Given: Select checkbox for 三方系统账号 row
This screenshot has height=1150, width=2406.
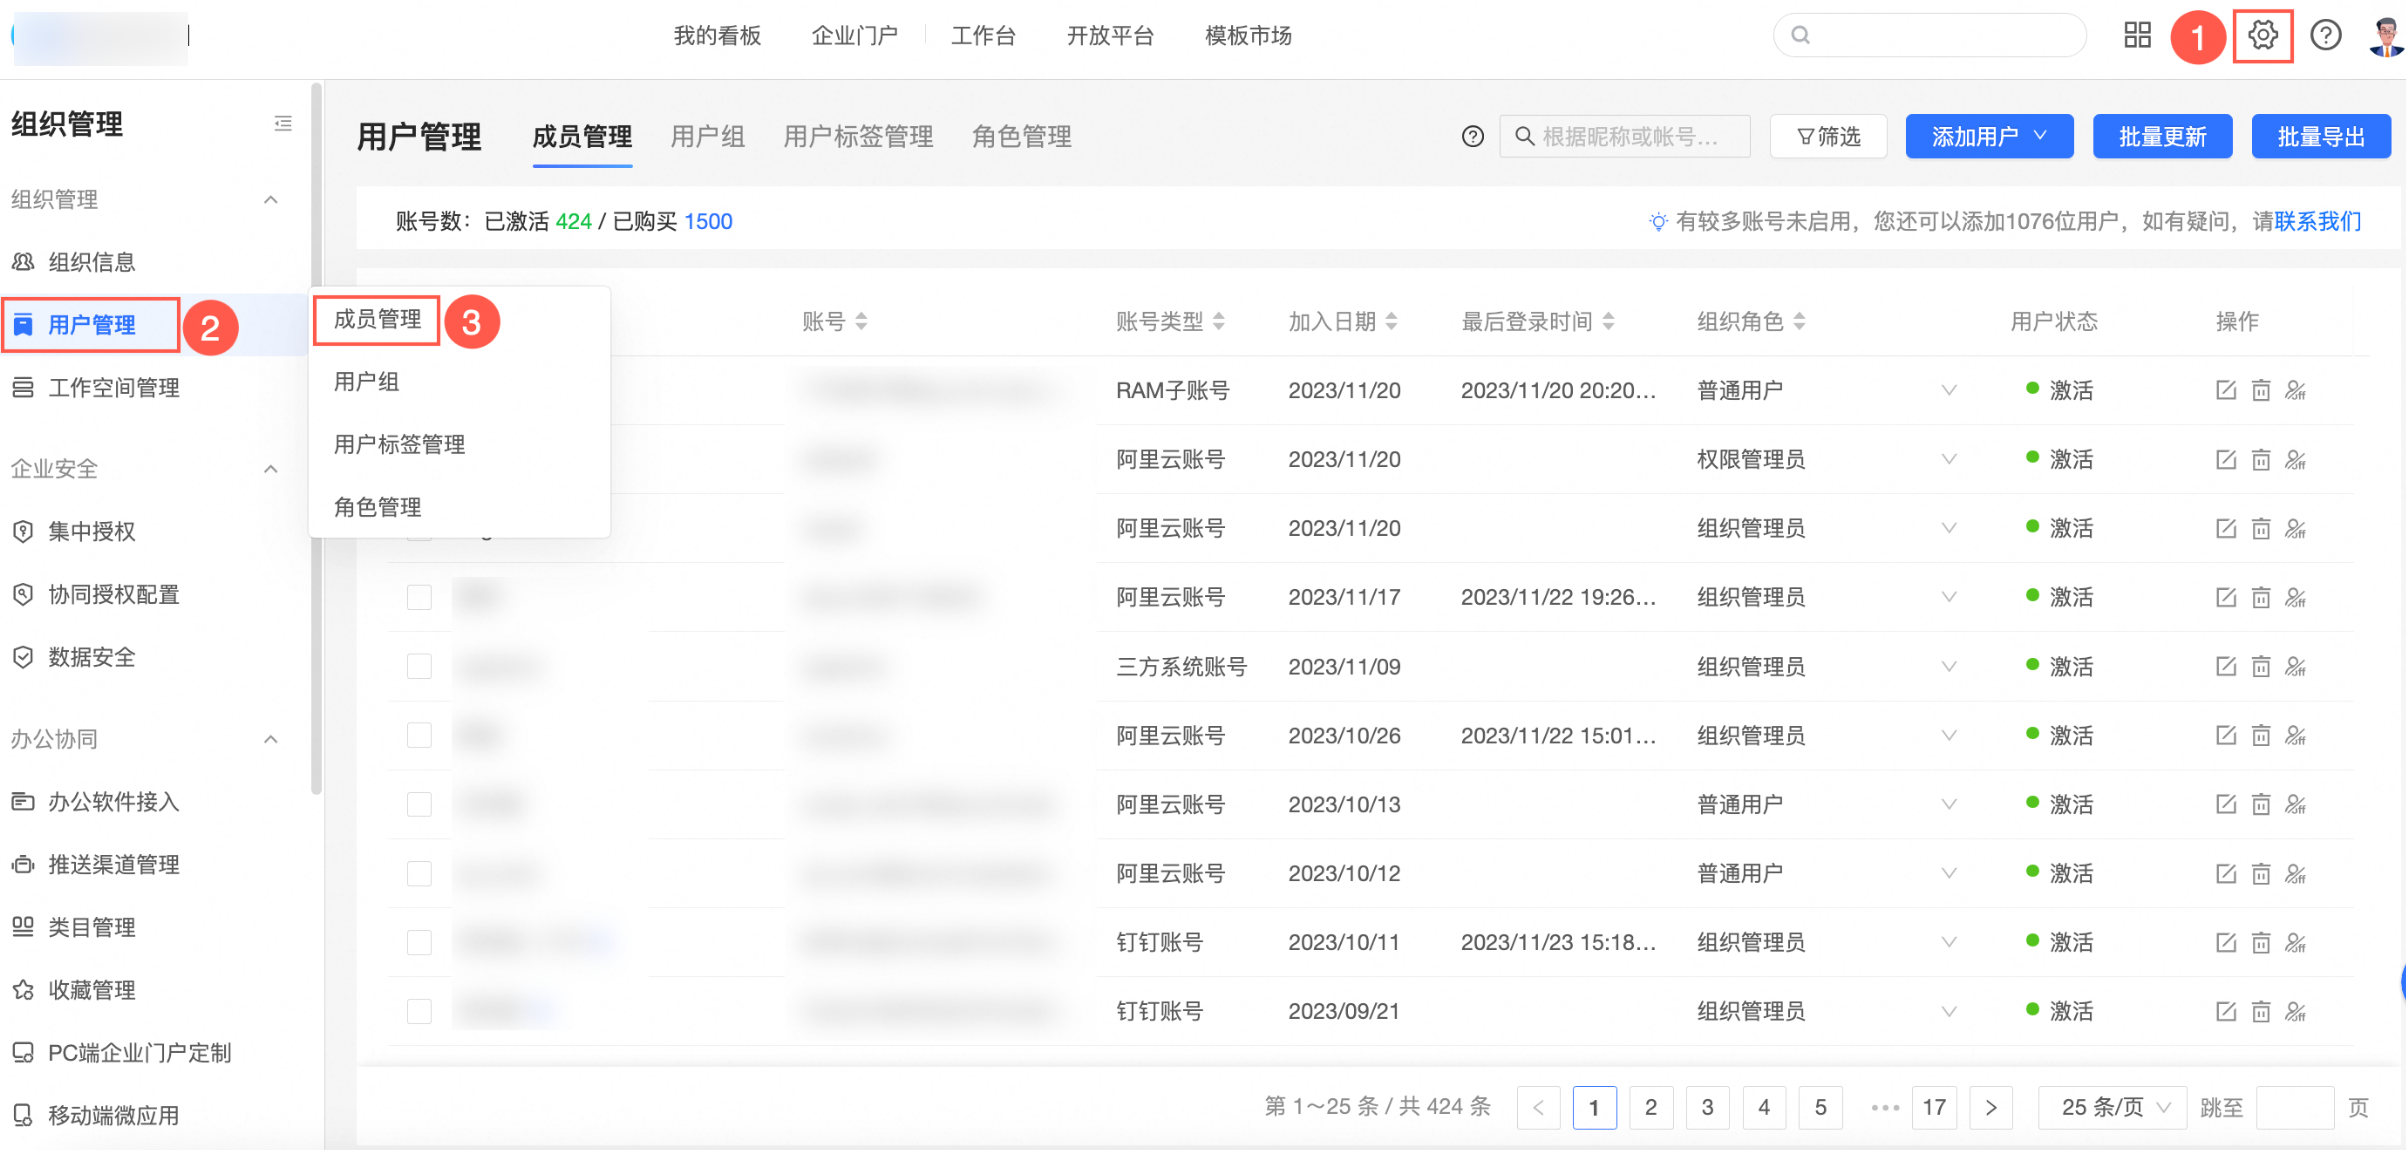Looking at the screenshot, I should 419,667.
